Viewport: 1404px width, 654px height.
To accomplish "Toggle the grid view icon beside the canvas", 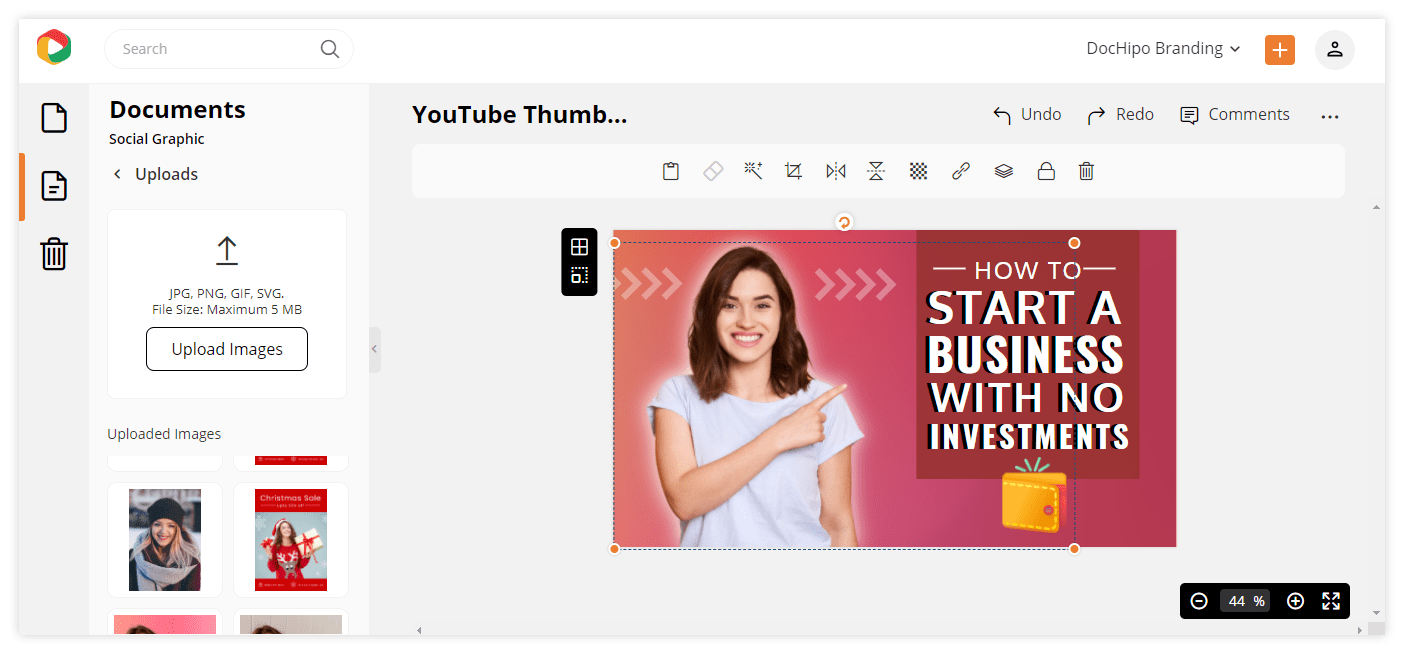I will click(579, 246).
